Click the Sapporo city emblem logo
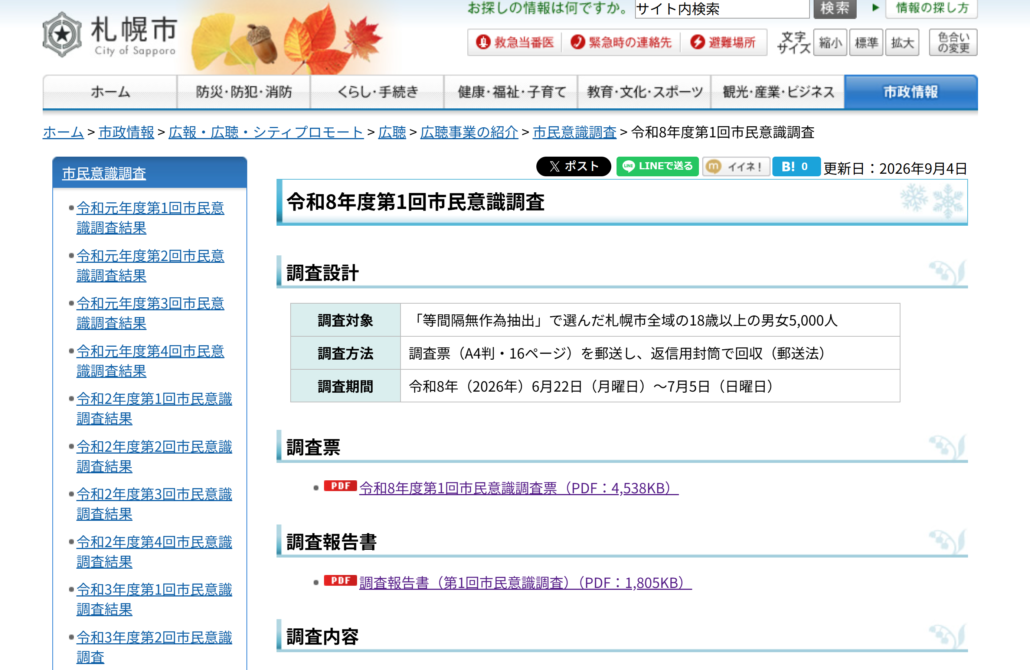The height and width of the screenshot is (670, 1030). click(62, 34)
